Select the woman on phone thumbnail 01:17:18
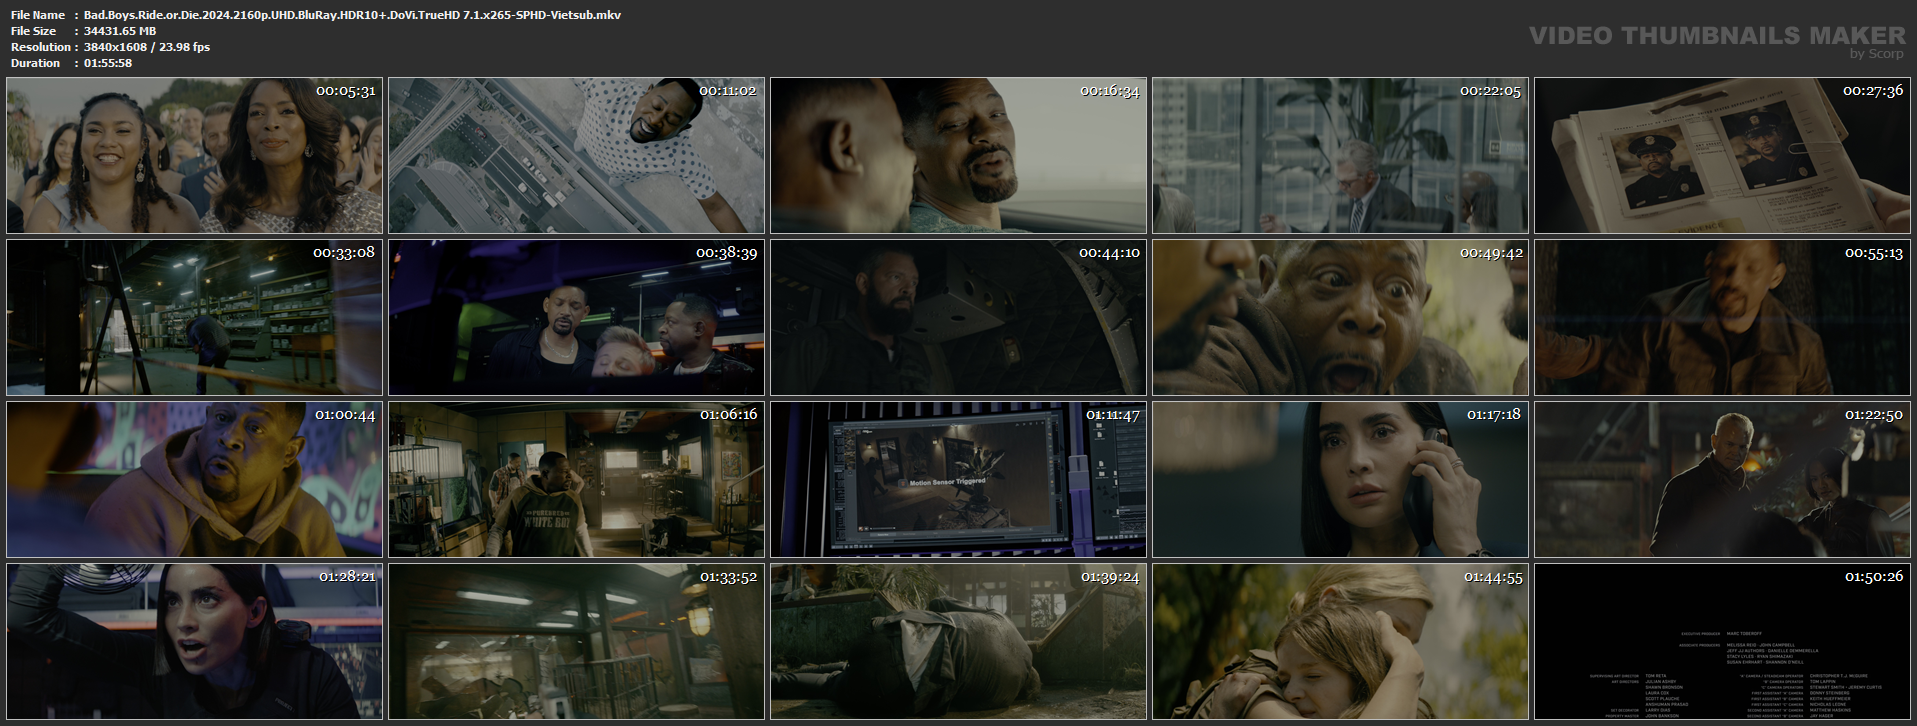Image resolution: width=1917 pixels, height=726 pixels. pyautogui.click(x=1340, y=479)
